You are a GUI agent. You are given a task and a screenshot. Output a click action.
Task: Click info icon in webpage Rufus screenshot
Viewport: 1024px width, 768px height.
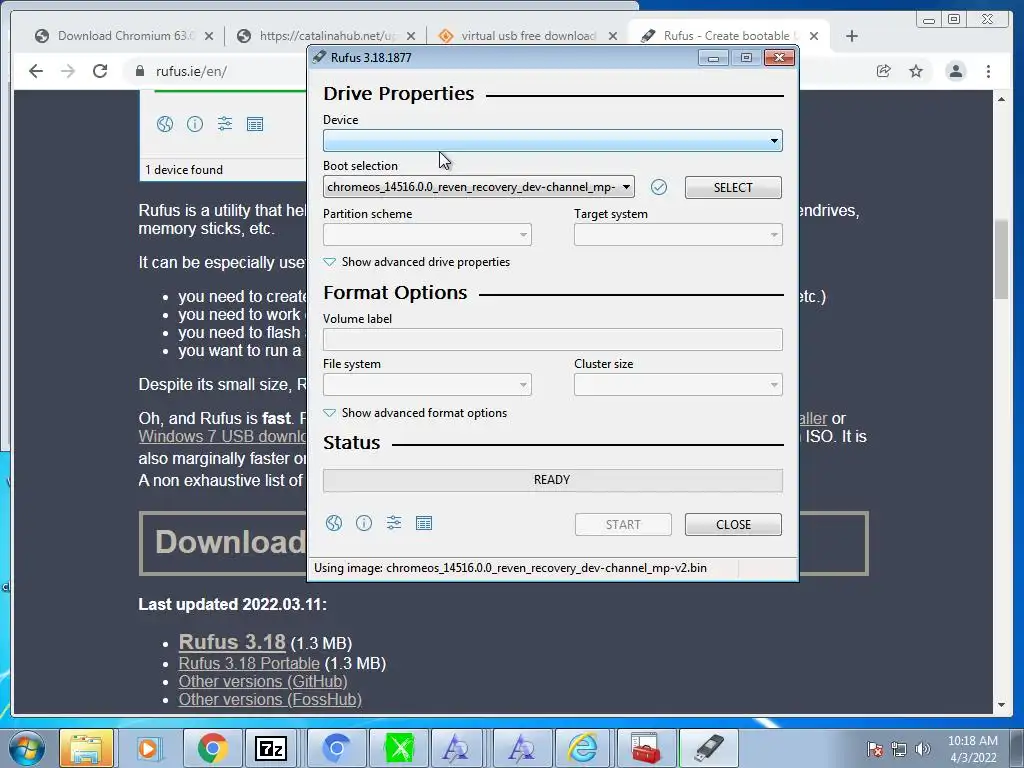(195, 124)
